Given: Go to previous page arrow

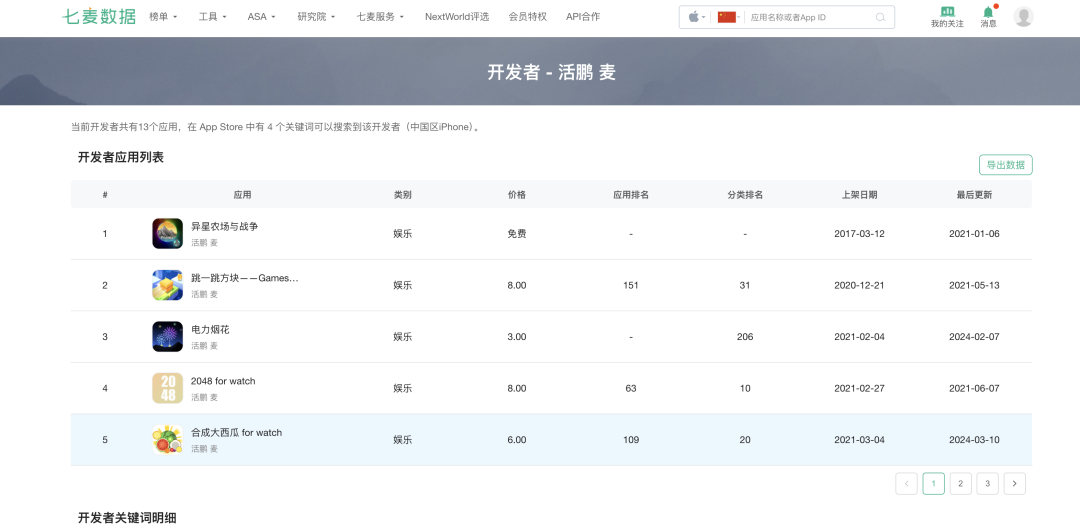Looking at the screenshot, I should 906,483.
